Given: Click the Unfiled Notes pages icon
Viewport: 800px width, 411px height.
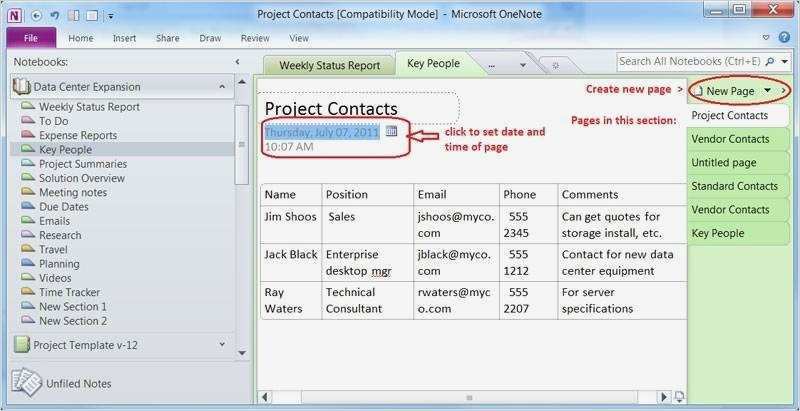Looking at the screenshot, I should pos(27,382).
